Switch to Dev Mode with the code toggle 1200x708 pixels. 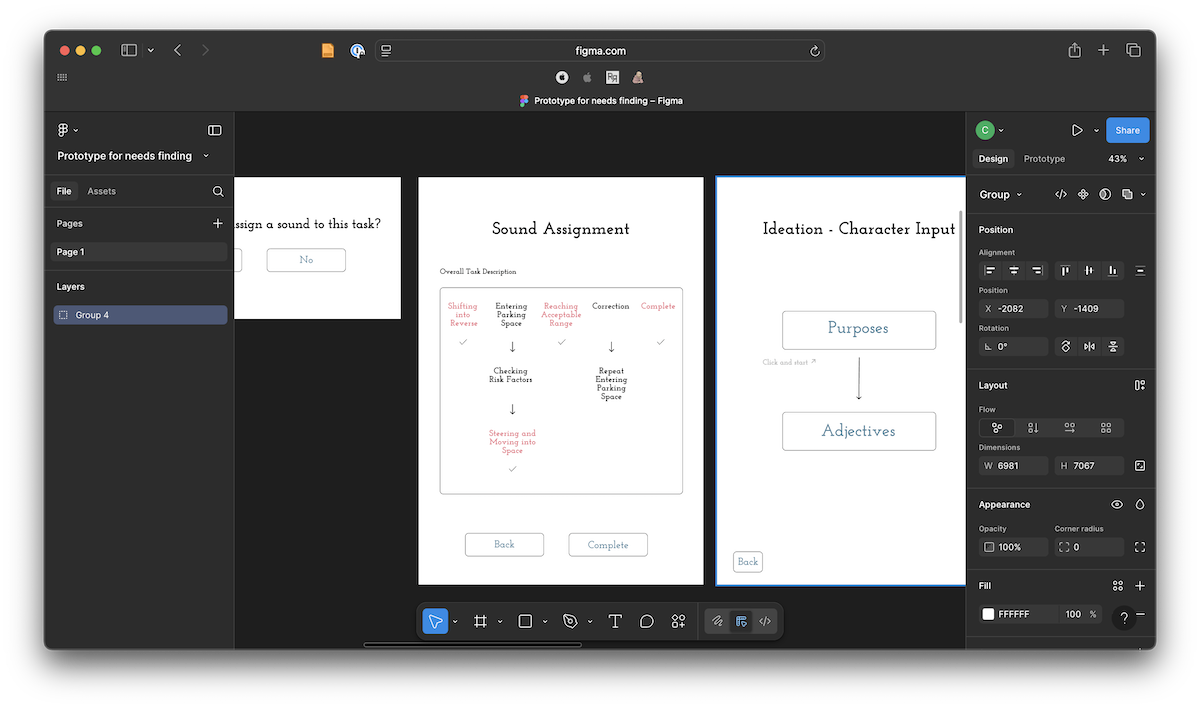[765, 621]
